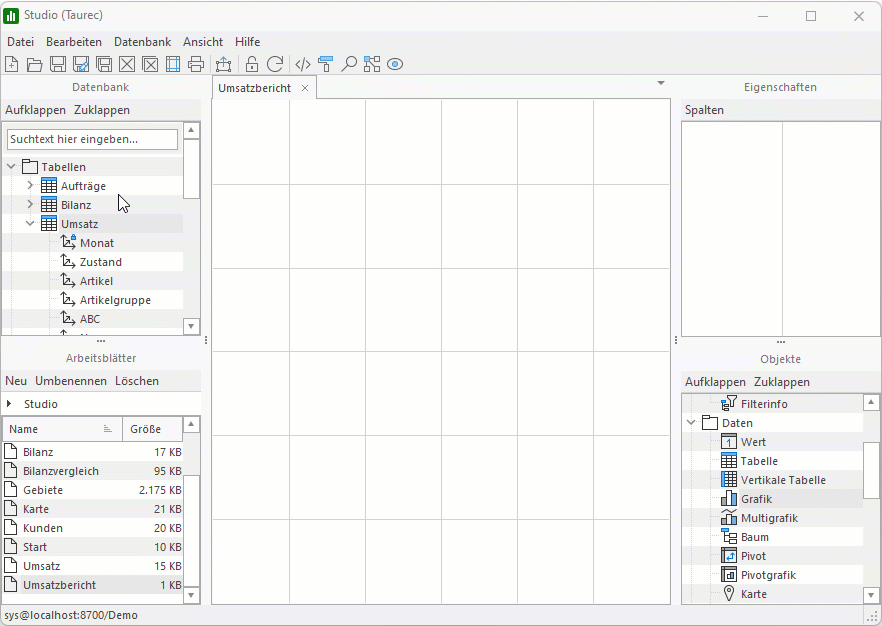Select the Gebiete worksheet in list
Viewport: 882px width, 626px height.
pos(43,490)
